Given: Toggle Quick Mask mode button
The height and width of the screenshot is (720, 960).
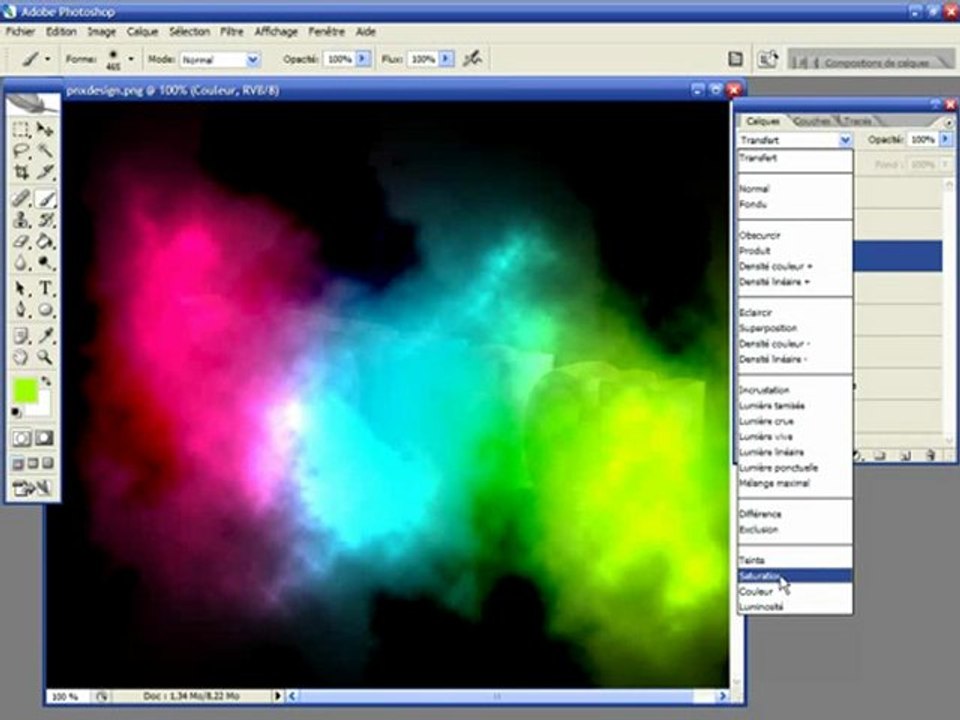Looking at the screenshot, I should (x=44, y=438).
